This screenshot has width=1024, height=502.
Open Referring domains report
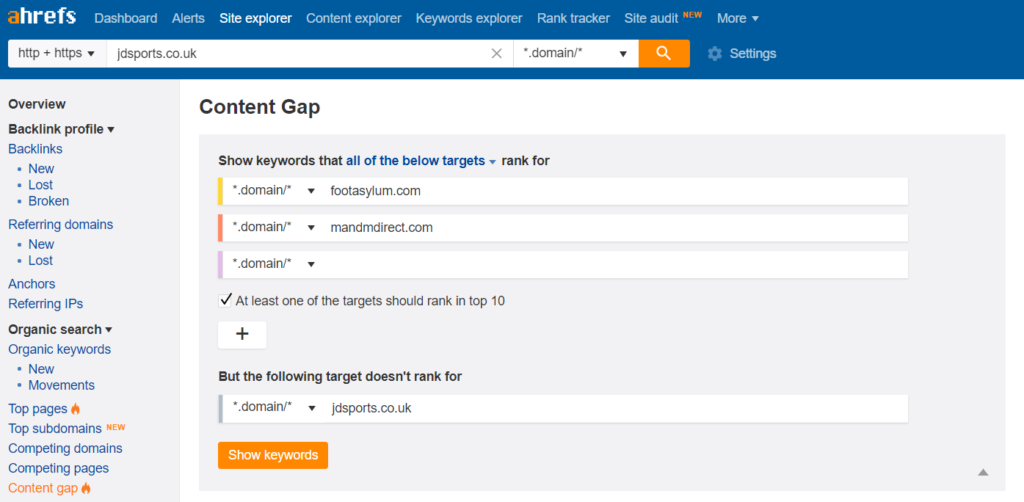click(x=60, y=225)
